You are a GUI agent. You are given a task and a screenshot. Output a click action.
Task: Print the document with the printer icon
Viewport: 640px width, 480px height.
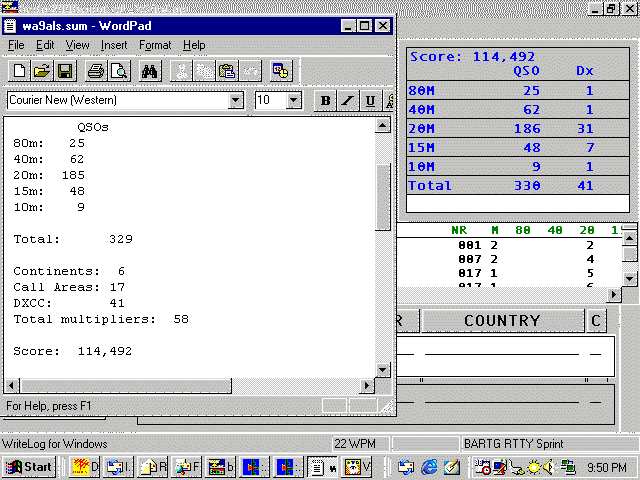coord(96,71)
